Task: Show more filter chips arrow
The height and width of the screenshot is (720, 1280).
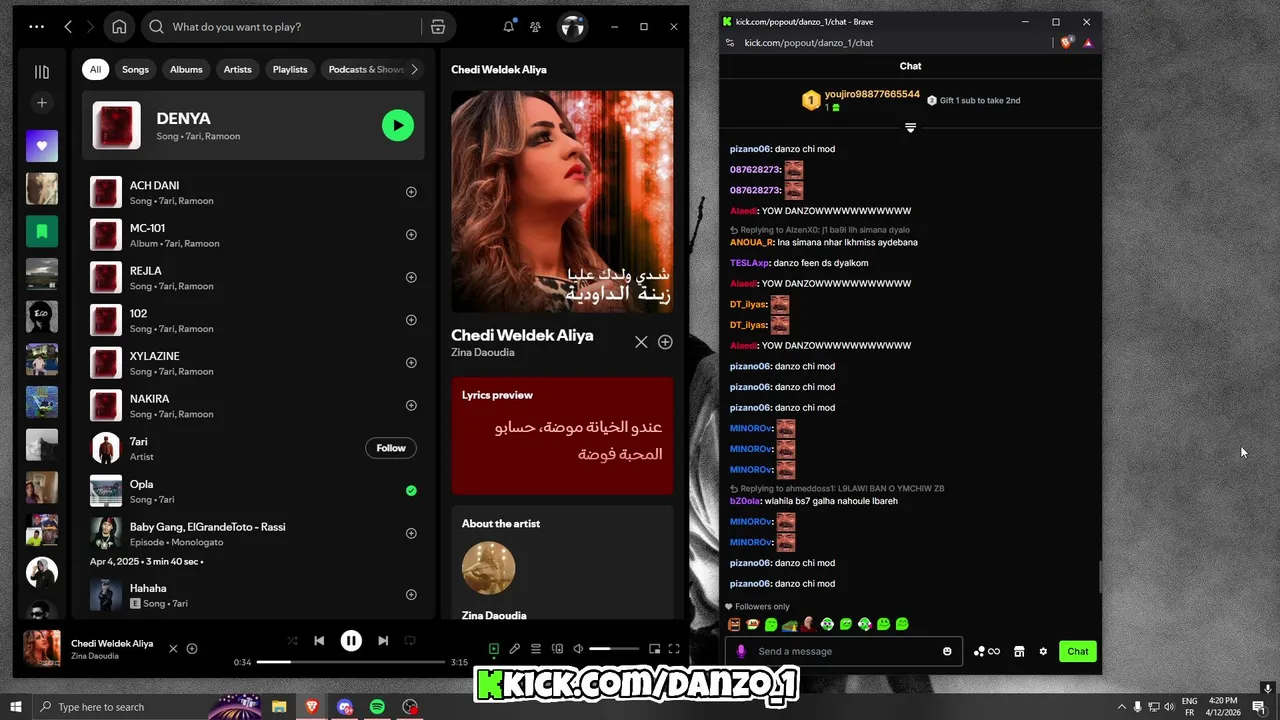Action: pos(415,69)
